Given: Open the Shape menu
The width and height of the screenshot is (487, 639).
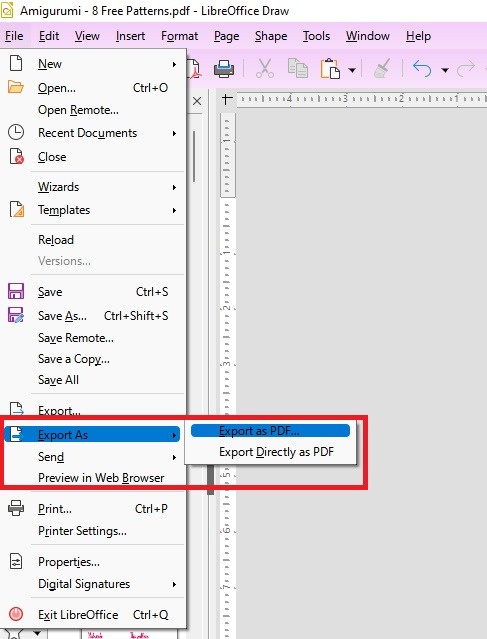Looking at the screenshot, I should point(271,36).
